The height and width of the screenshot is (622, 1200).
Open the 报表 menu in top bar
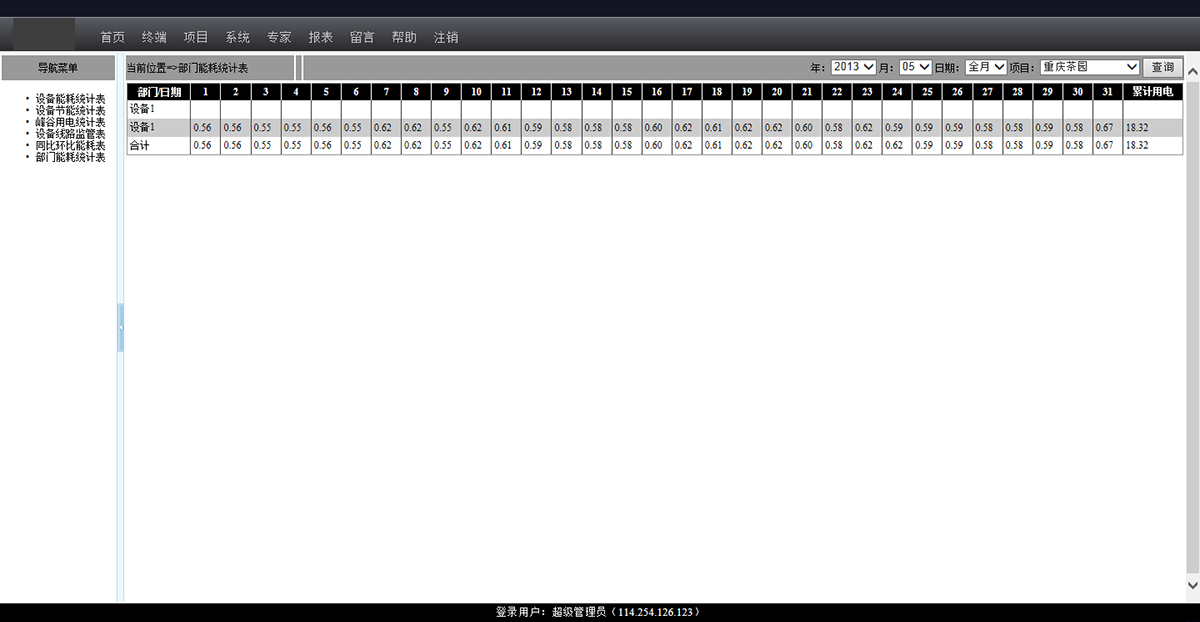(321, 37)
